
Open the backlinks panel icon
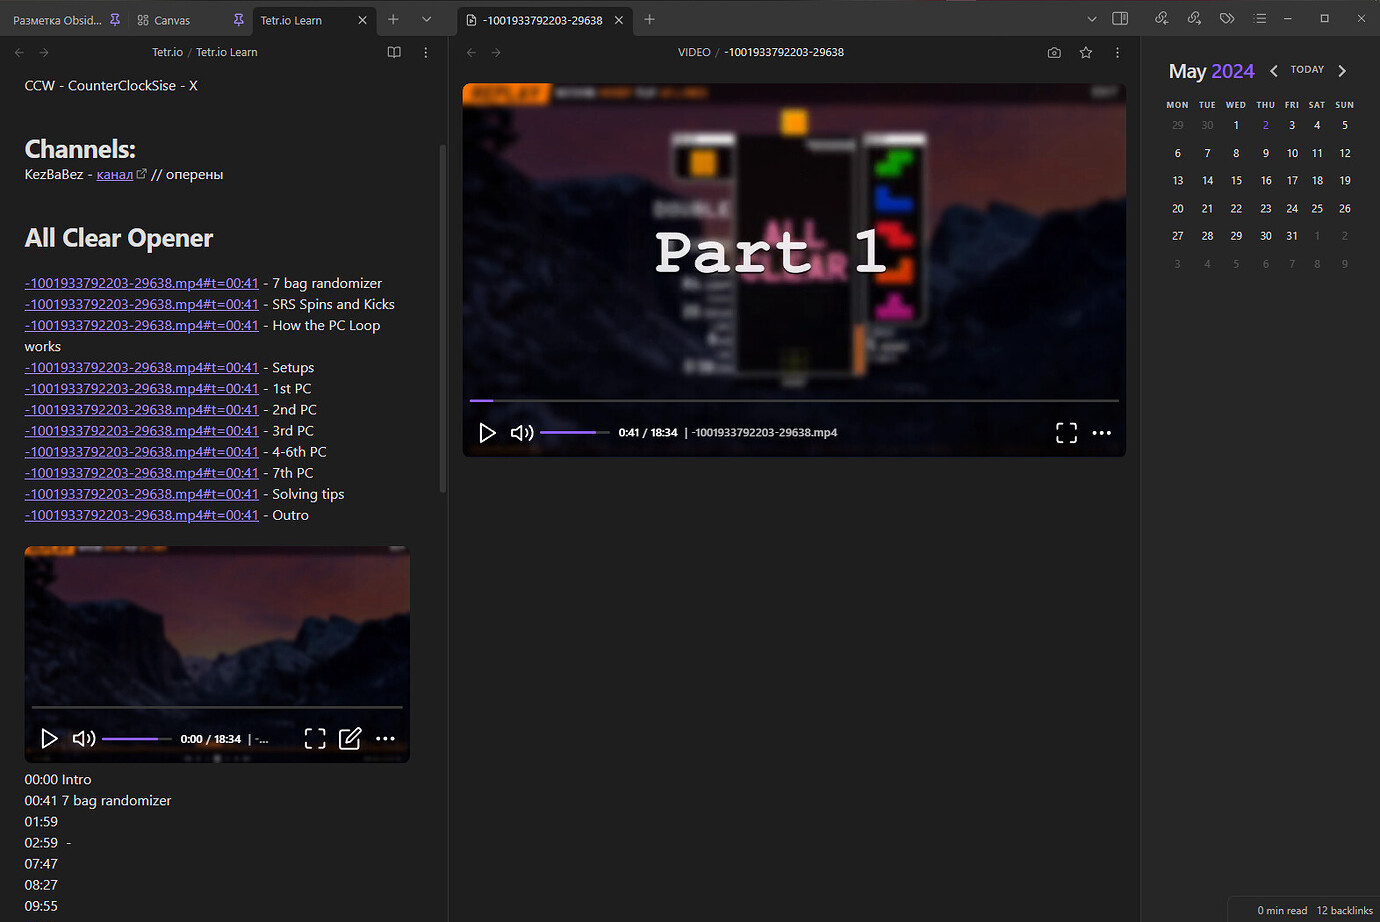pos(1161,19)
